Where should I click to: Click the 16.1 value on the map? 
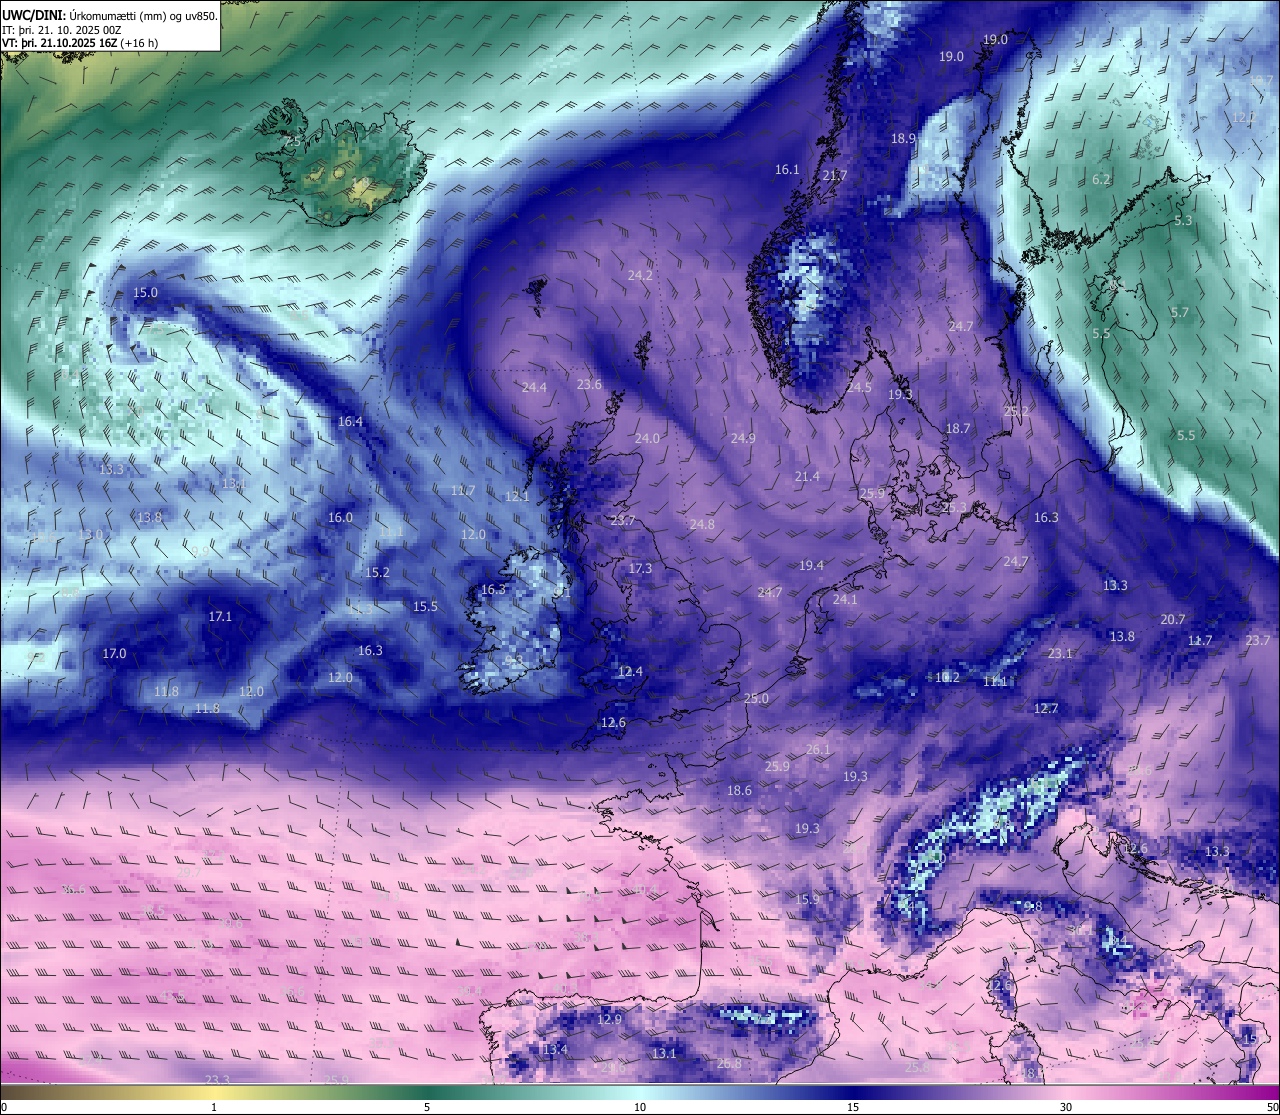[787, 170]
